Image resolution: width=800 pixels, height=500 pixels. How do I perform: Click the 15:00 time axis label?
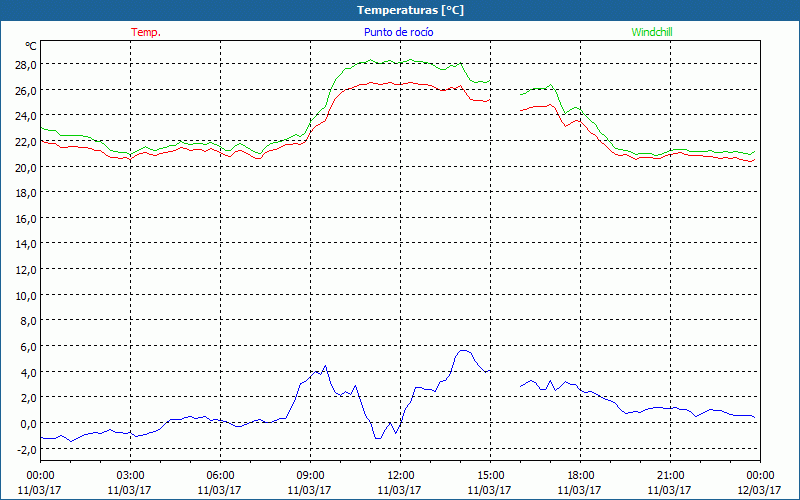click(490, 476)
